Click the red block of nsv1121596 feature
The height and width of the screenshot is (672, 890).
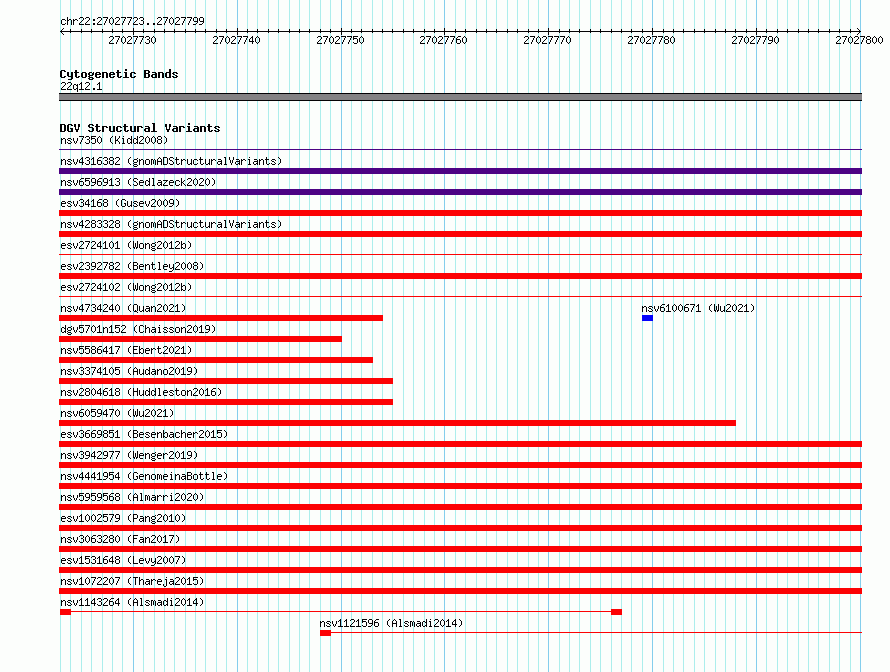(x=325, y=633)
